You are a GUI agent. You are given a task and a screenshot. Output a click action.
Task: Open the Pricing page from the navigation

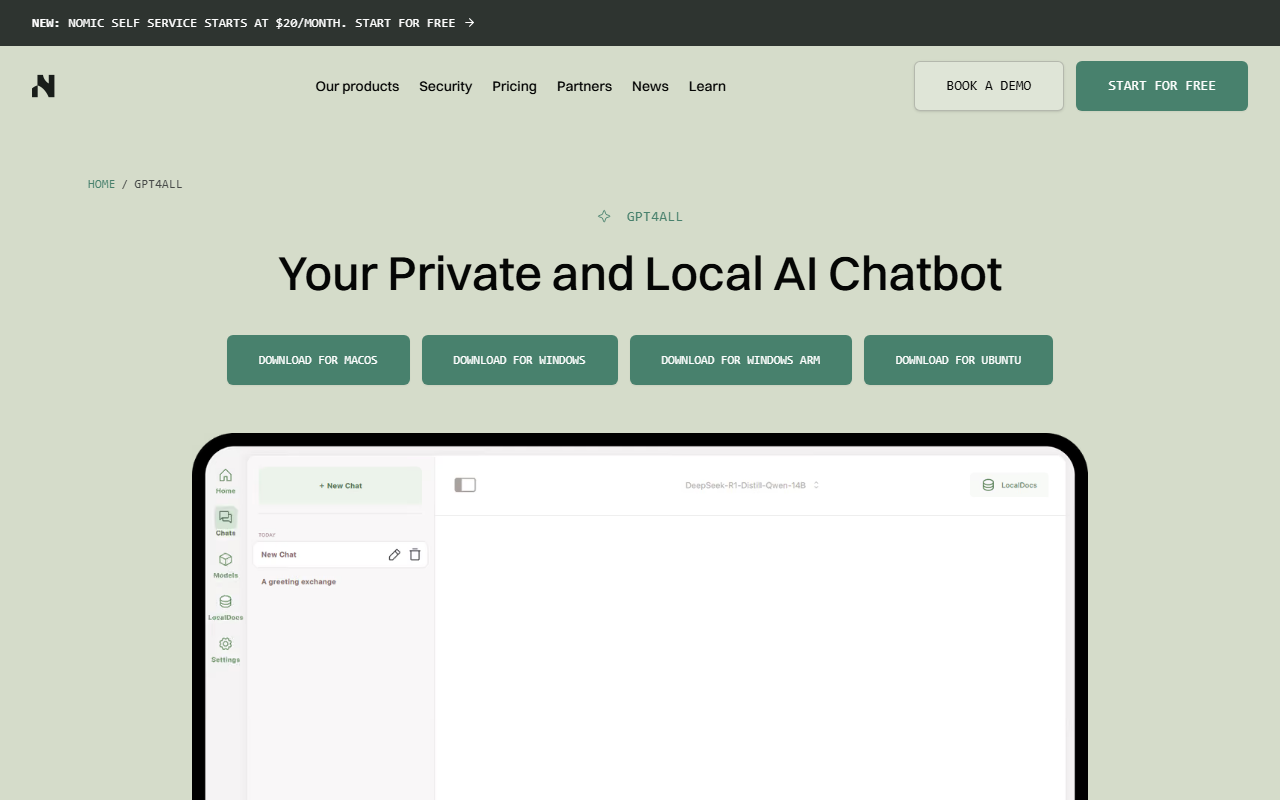coord(514,86)
